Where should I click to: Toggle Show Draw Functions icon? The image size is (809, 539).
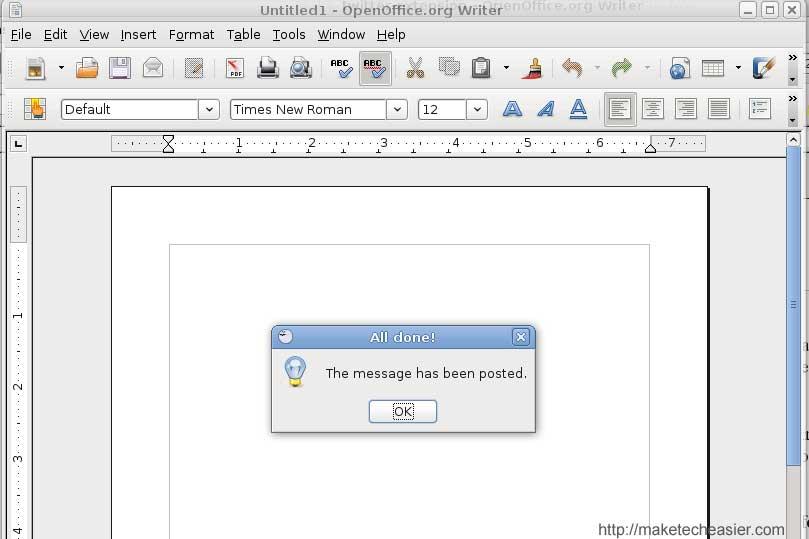click(x=764, y=68)
